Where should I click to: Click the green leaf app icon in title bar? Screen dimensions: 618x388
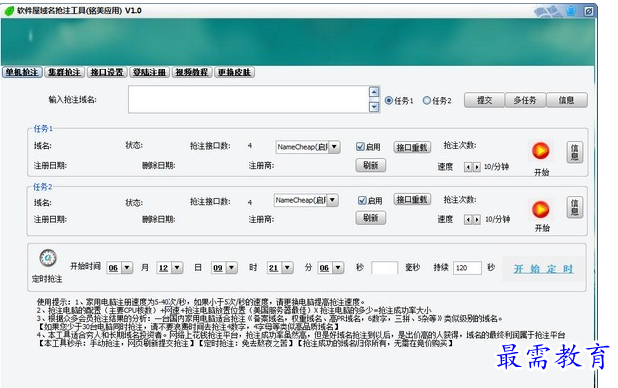click(x=9, y=11)
